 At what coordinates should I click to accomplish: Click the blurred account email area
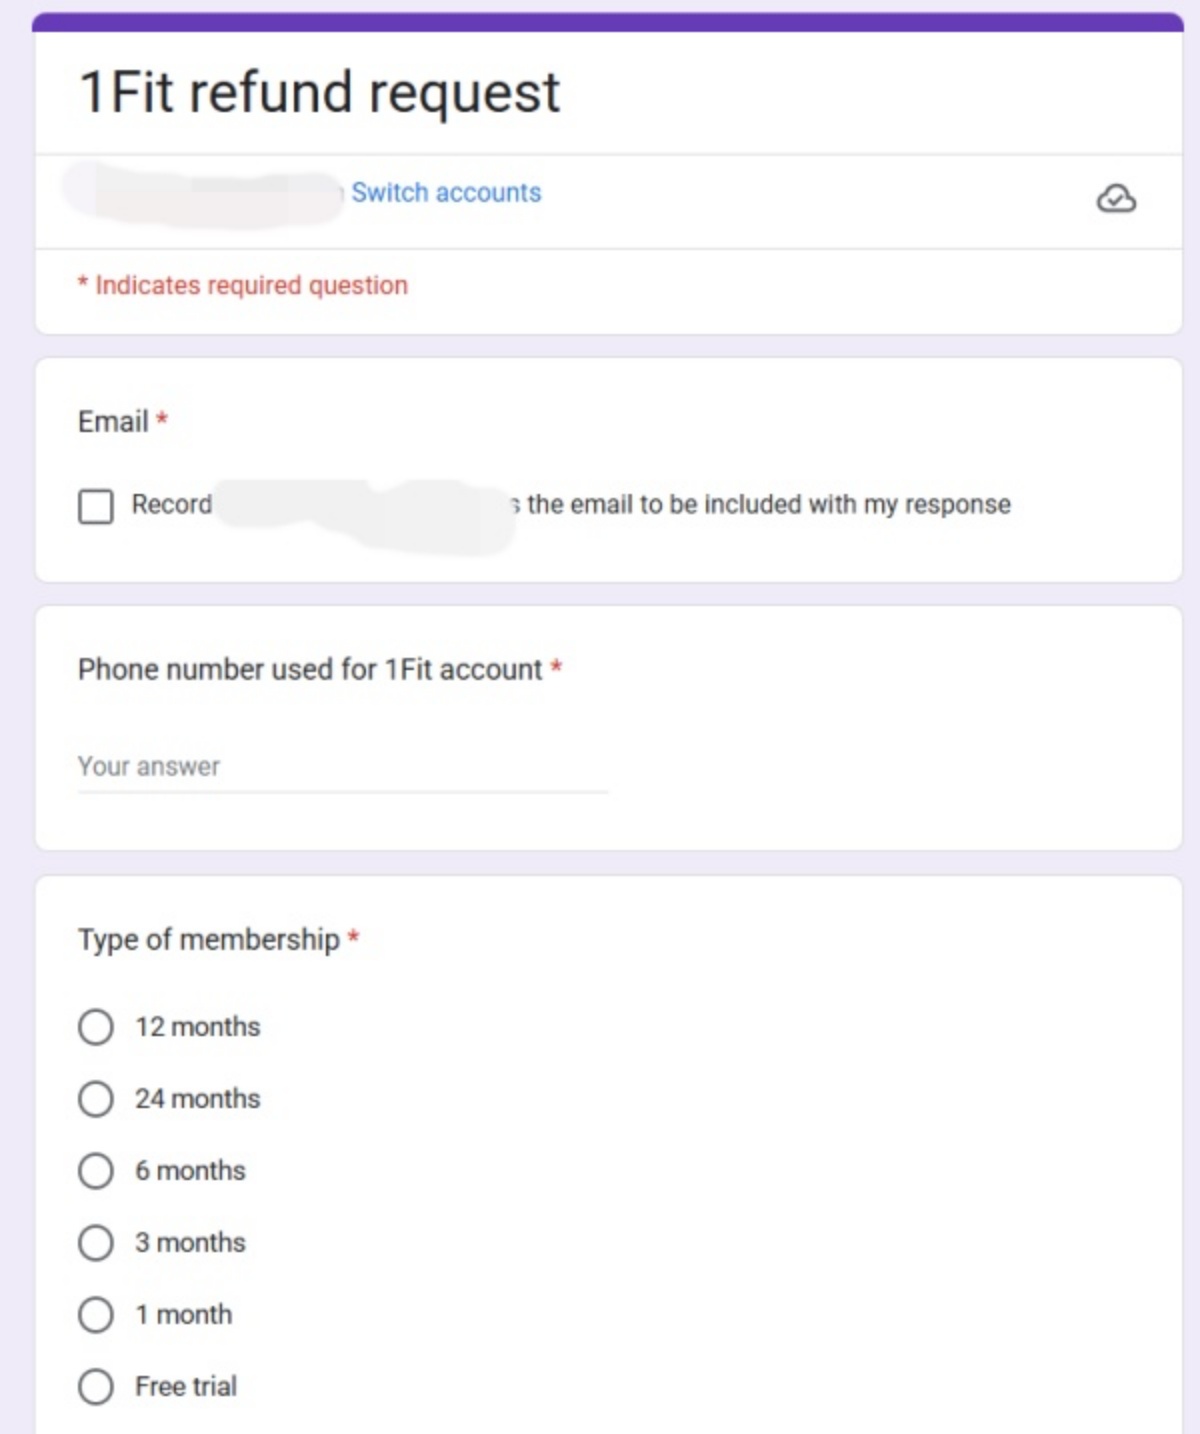204,194
